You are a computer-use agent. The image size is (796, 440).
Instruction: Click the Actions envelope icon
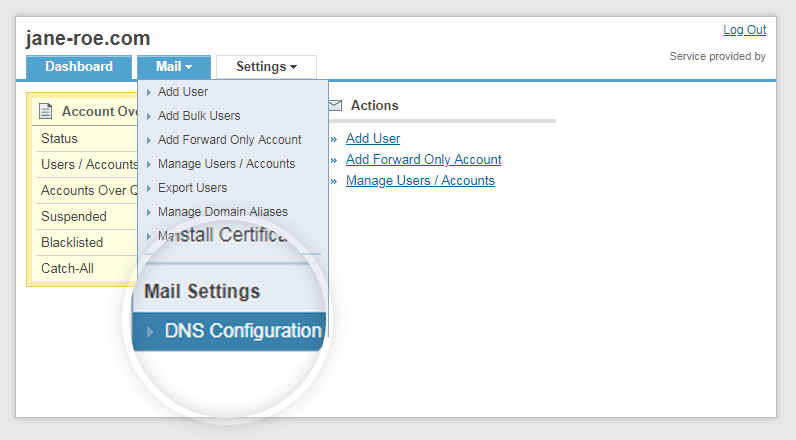pos(336,105)
